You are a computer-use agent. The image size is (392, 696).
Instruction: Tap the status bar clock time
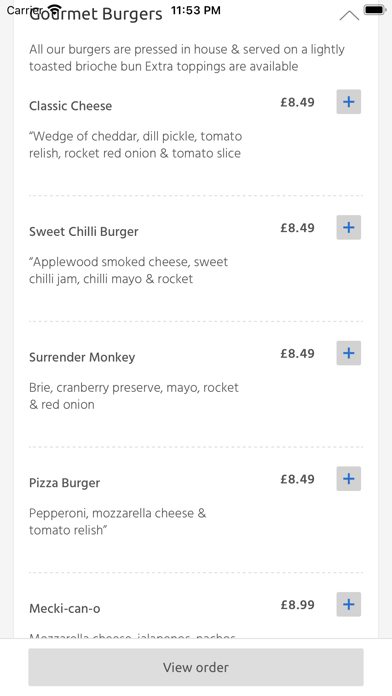[196, 10]
